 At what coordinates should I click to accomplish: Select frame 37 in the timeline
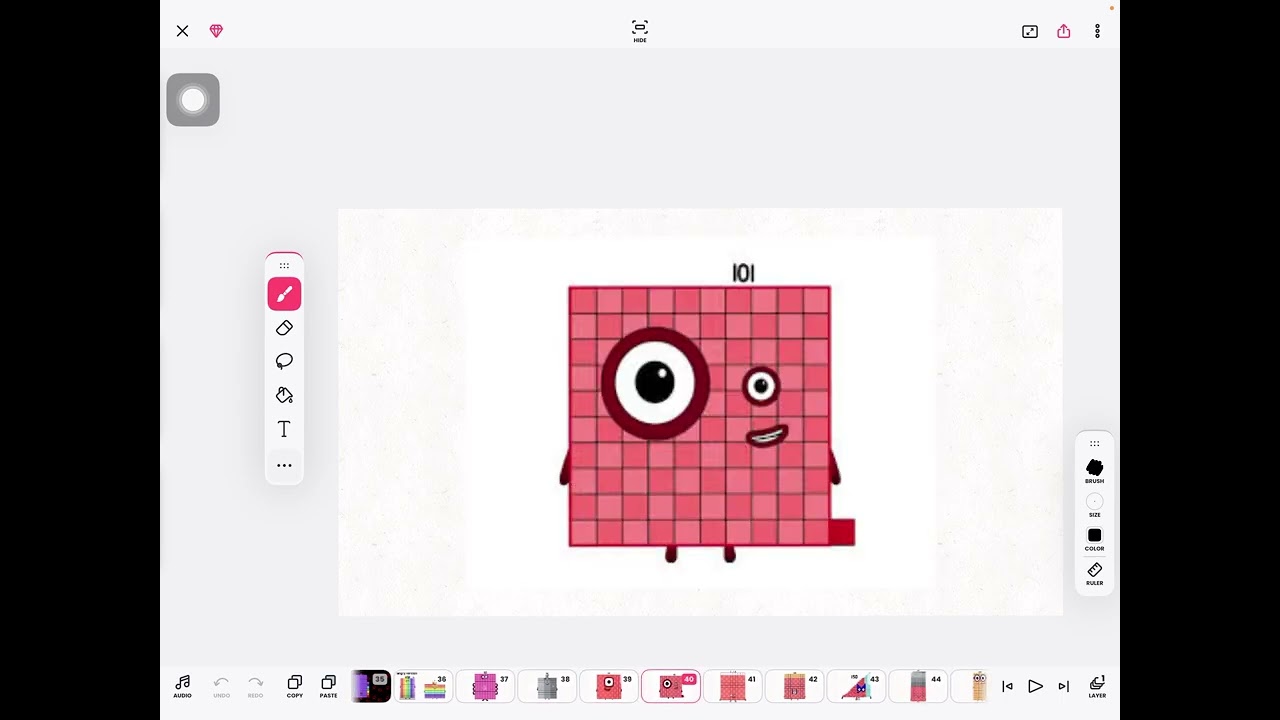485,686
